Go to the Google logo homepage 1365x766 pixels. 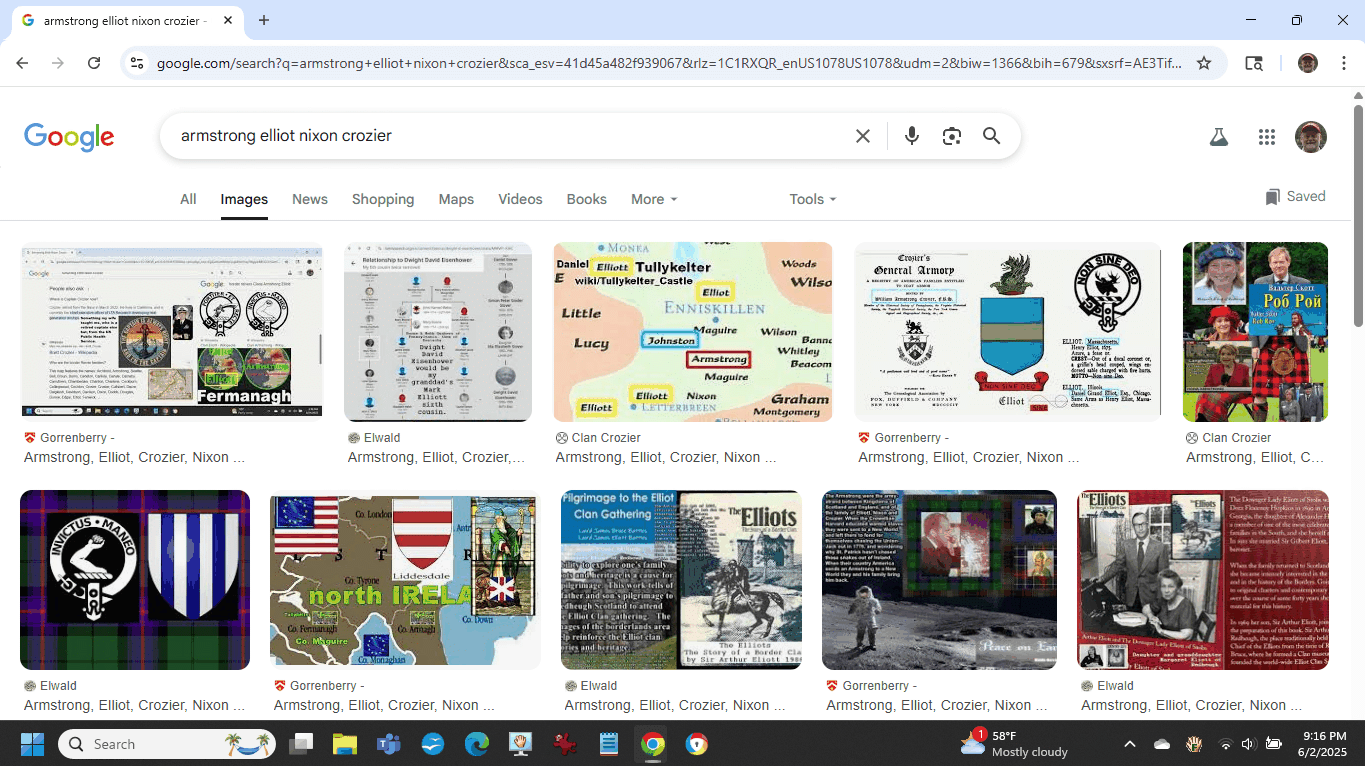[69, 137]
